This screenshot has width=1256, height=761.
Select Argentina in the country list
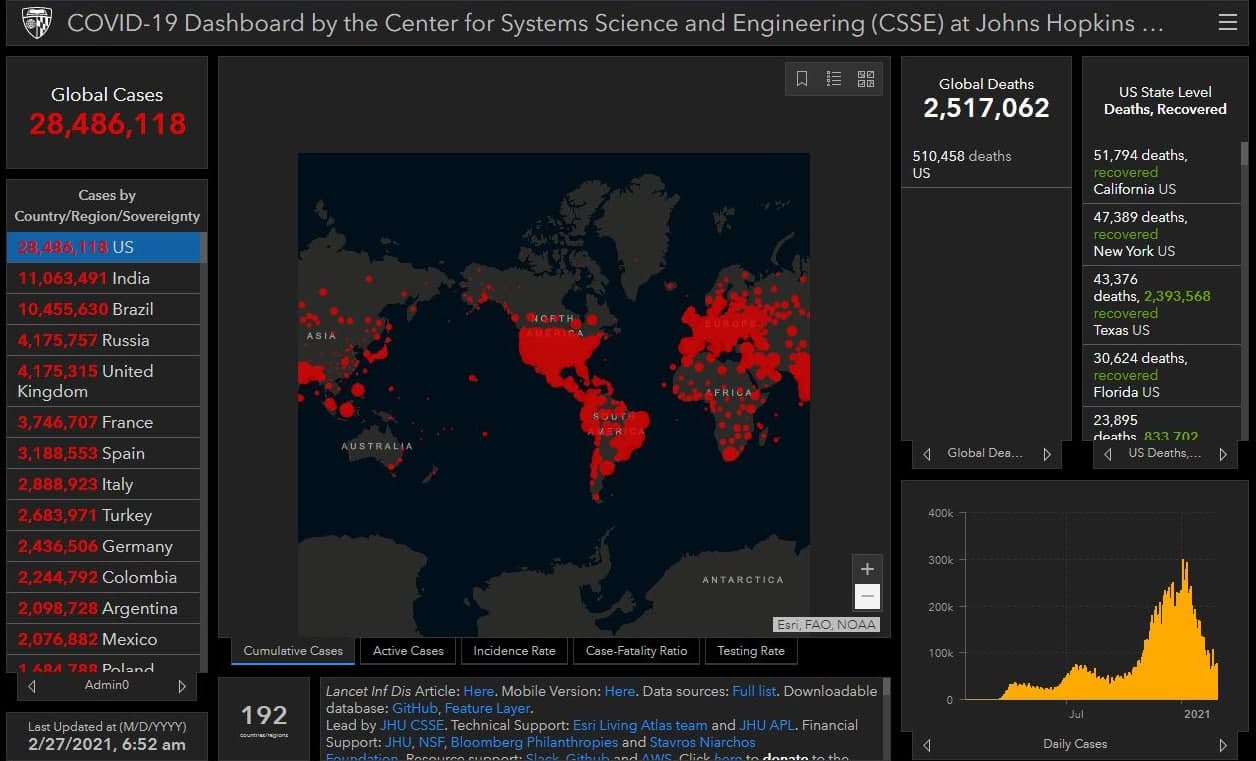[103, 608]
